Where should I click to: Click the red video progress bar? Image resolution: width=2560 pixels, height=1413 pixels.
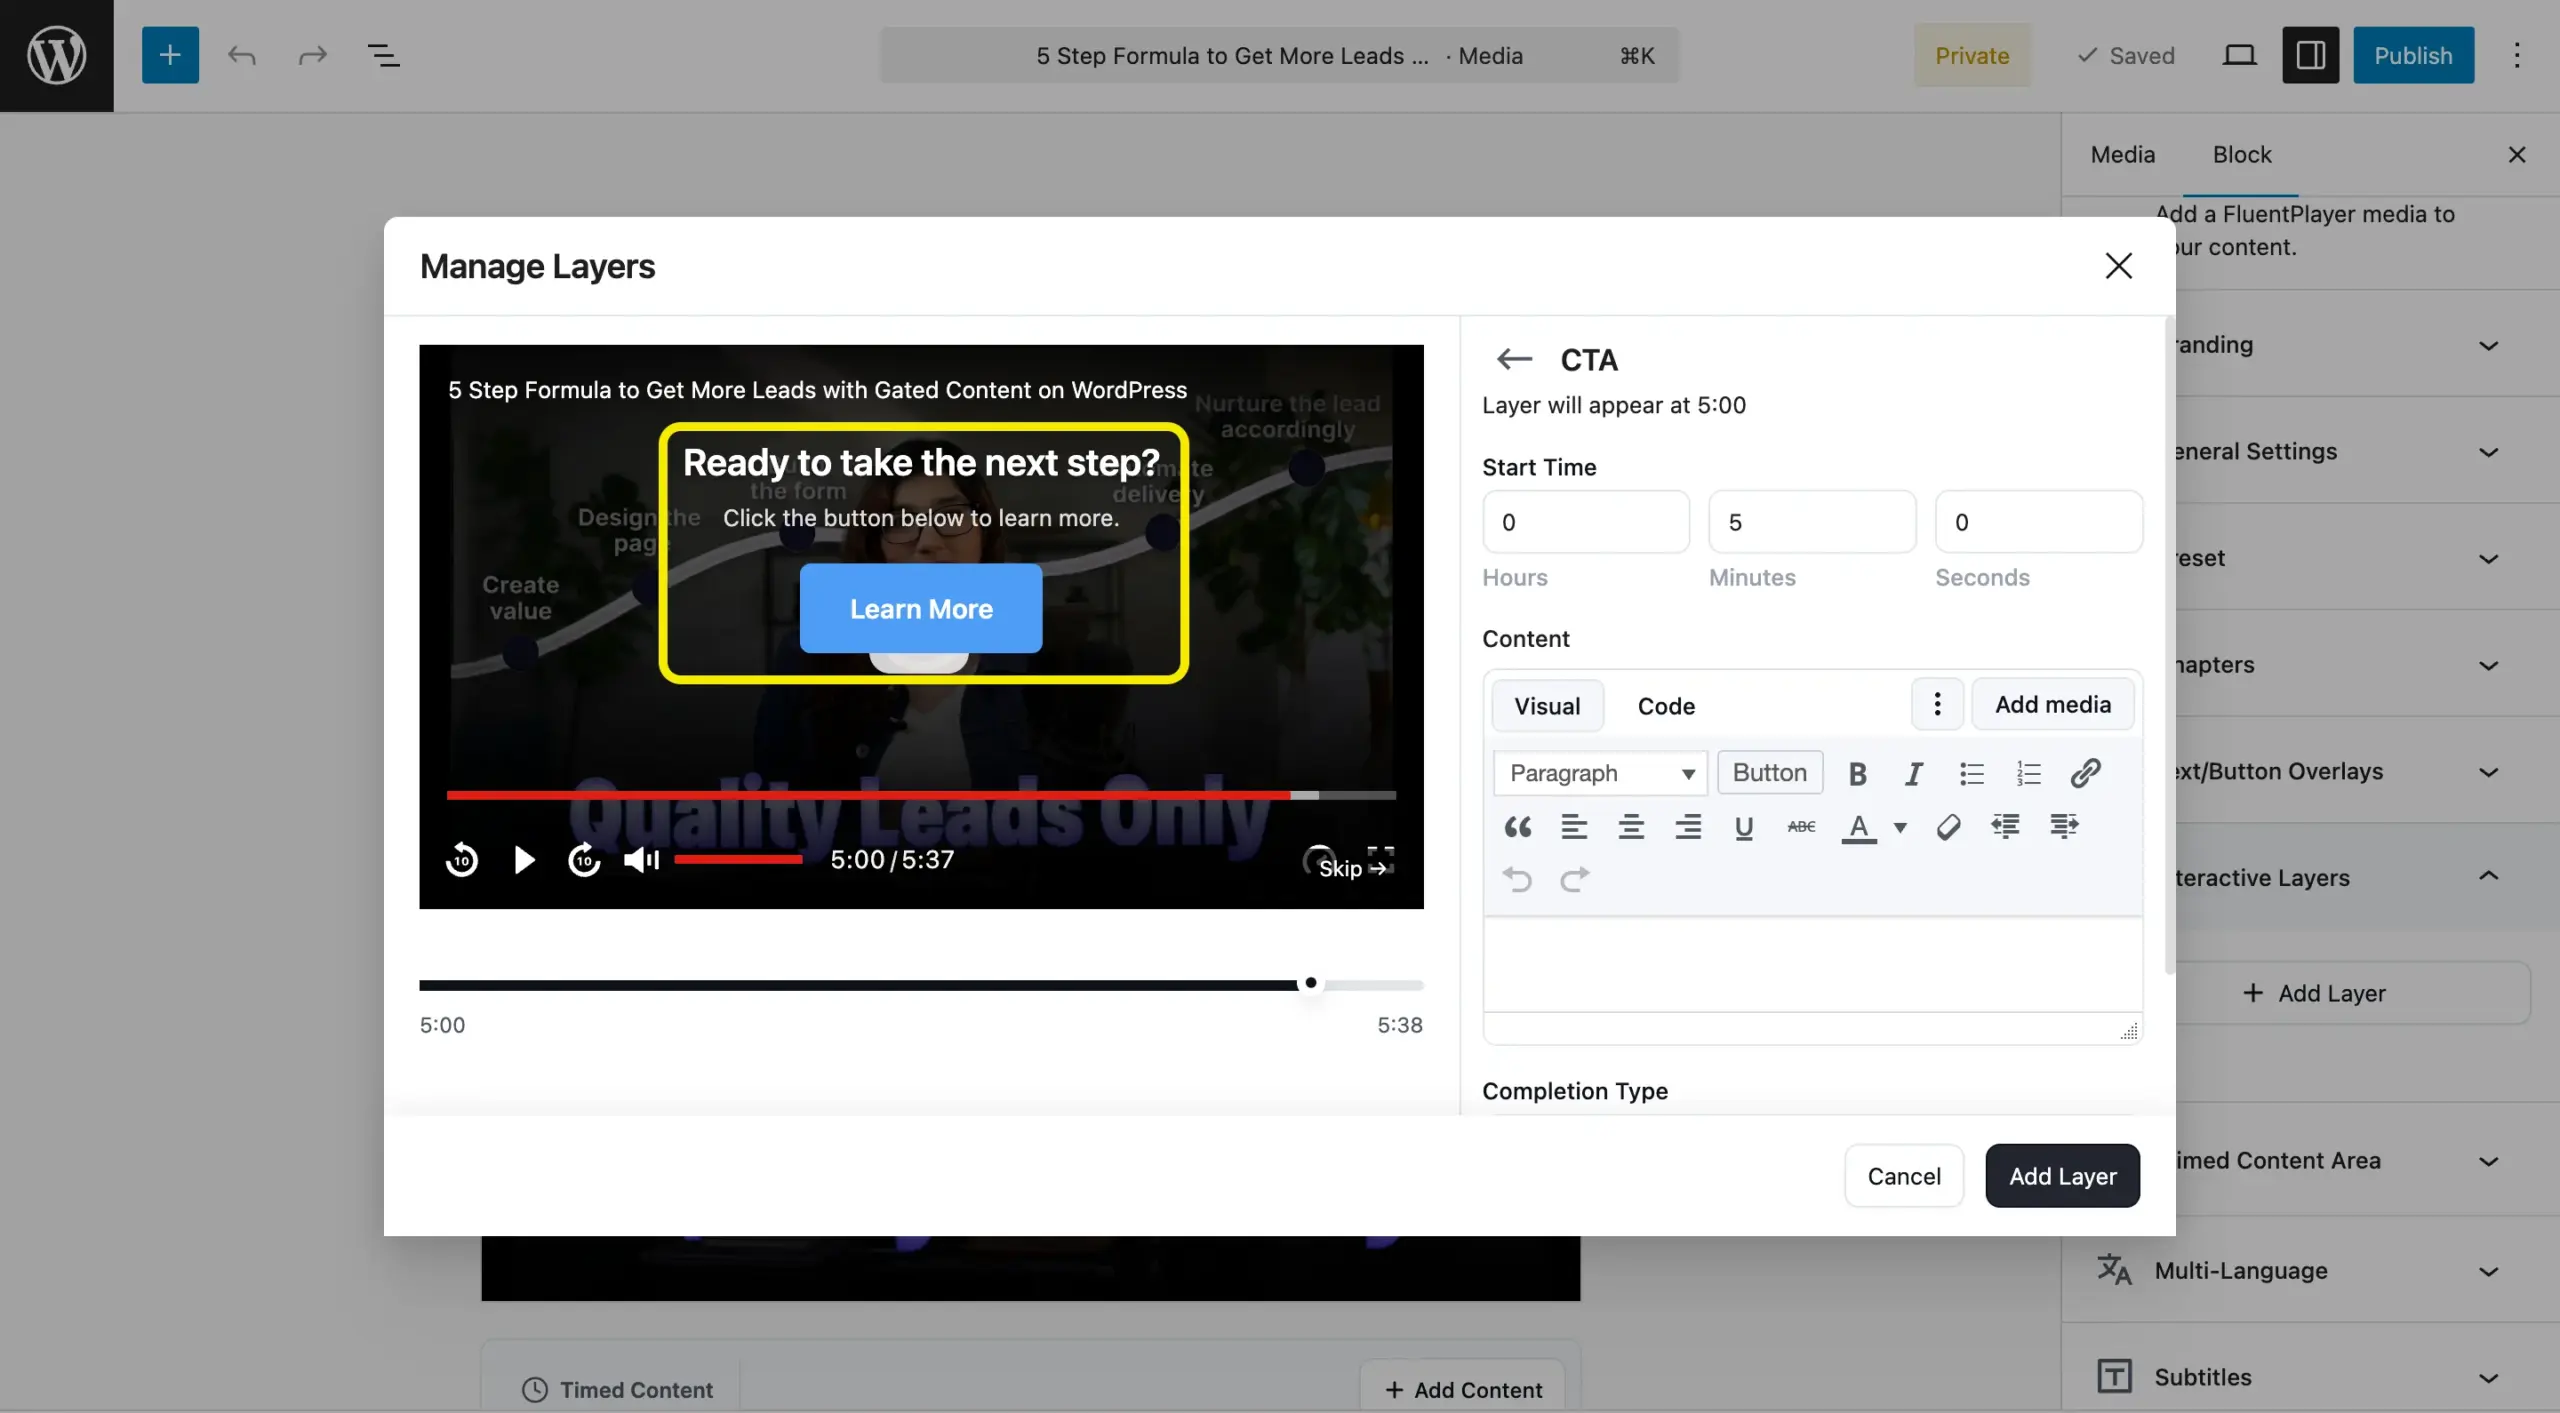[920, 795]
